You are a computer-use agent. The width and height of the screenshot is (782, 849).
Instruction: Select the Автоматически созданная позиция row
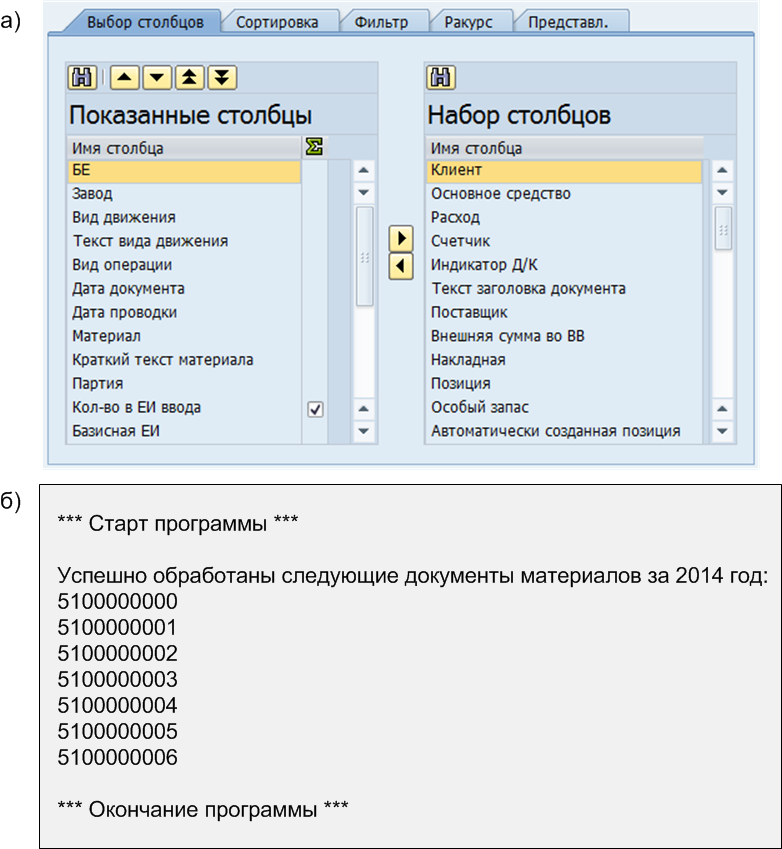pos(564,432)
